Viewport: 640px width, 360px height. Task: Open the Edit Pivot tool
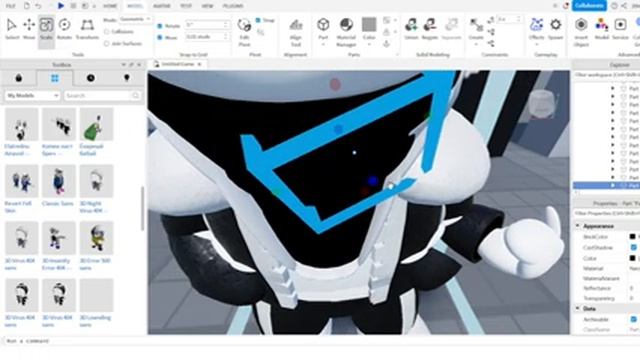point(244,32)
